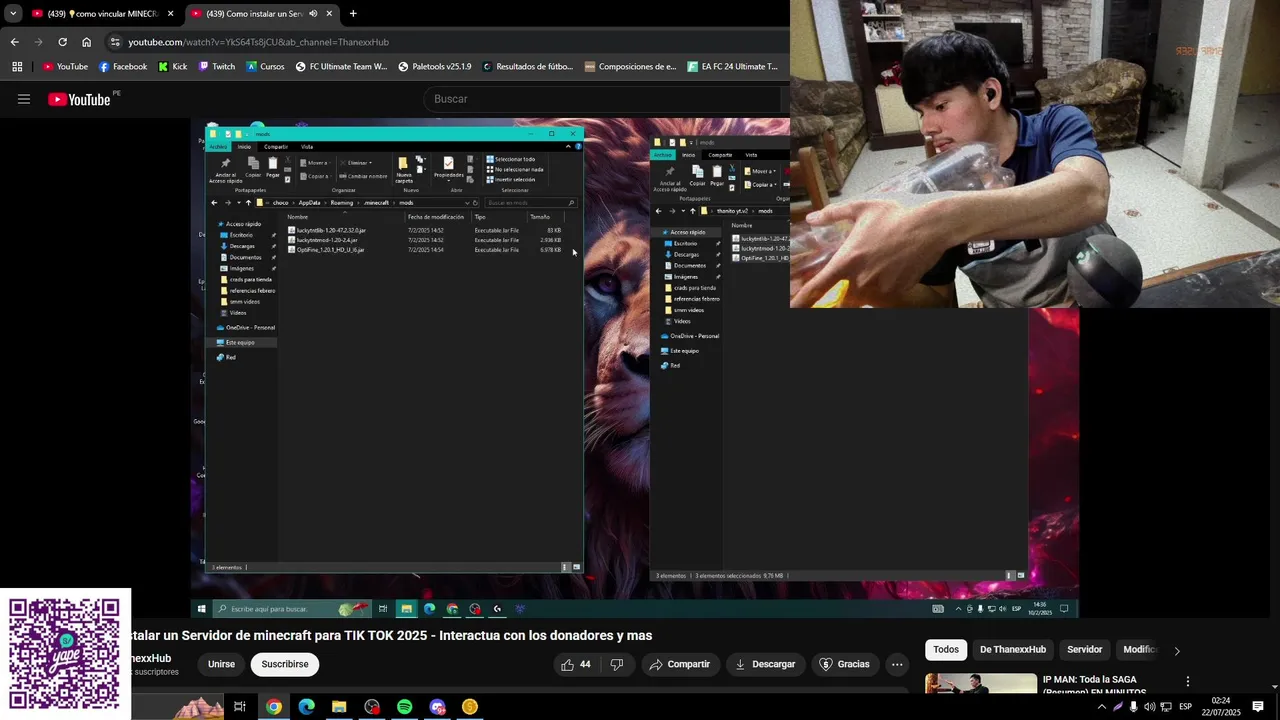Go to YouTube home via the logo
Image resolution: width=1280 pixels, height=720 pixels.
79,99
